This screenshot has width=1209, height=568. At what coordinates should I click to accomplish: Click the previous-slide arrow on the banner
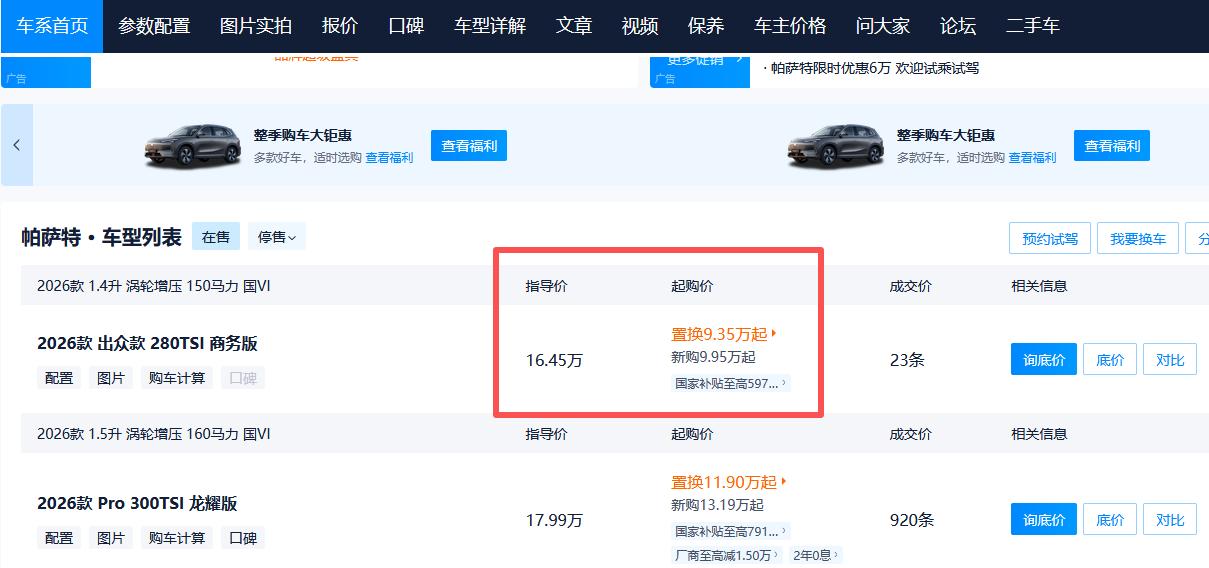[17, 145]
